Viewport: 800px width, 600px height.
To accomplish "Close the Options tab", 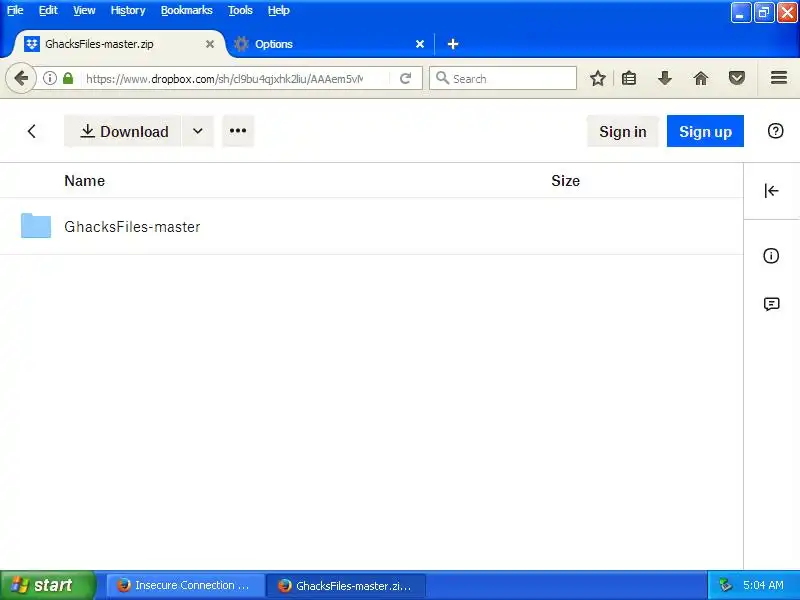I will click(420, 44).
